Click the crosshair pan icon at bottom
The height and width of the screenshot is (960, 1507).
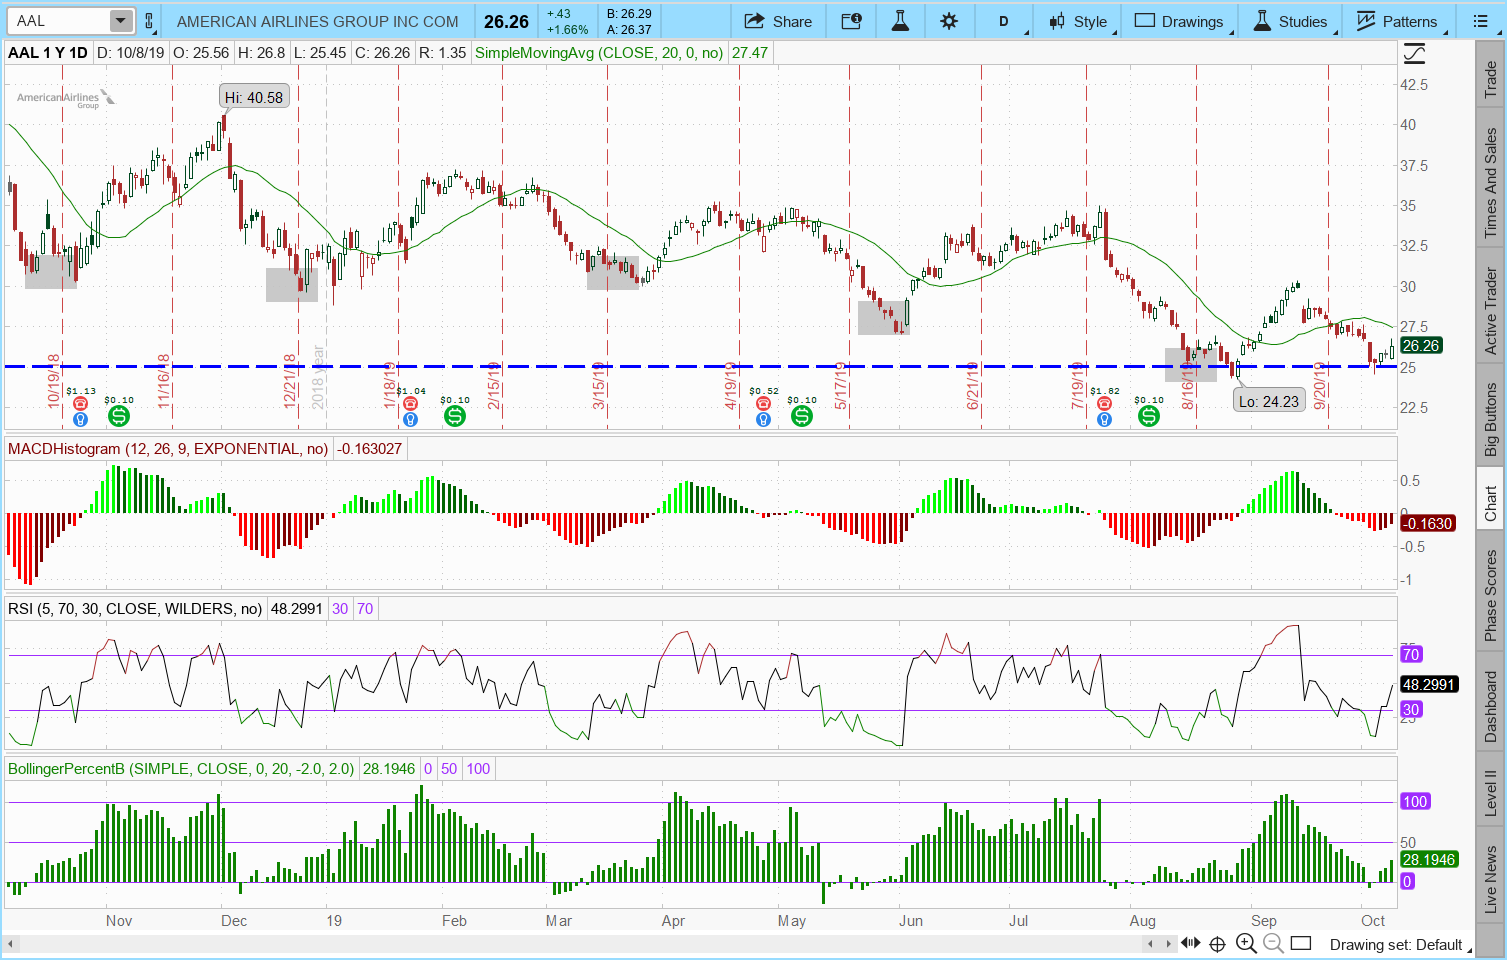tap(1217, 943)
